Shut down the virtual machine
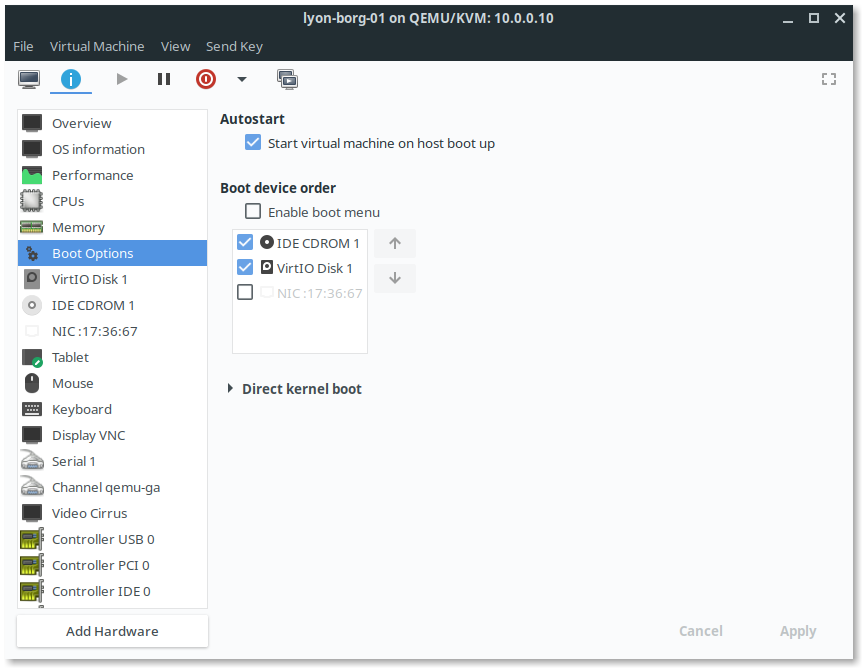This screenshot has width=862, height=668. pyautogui.click(x=205, y=79)
